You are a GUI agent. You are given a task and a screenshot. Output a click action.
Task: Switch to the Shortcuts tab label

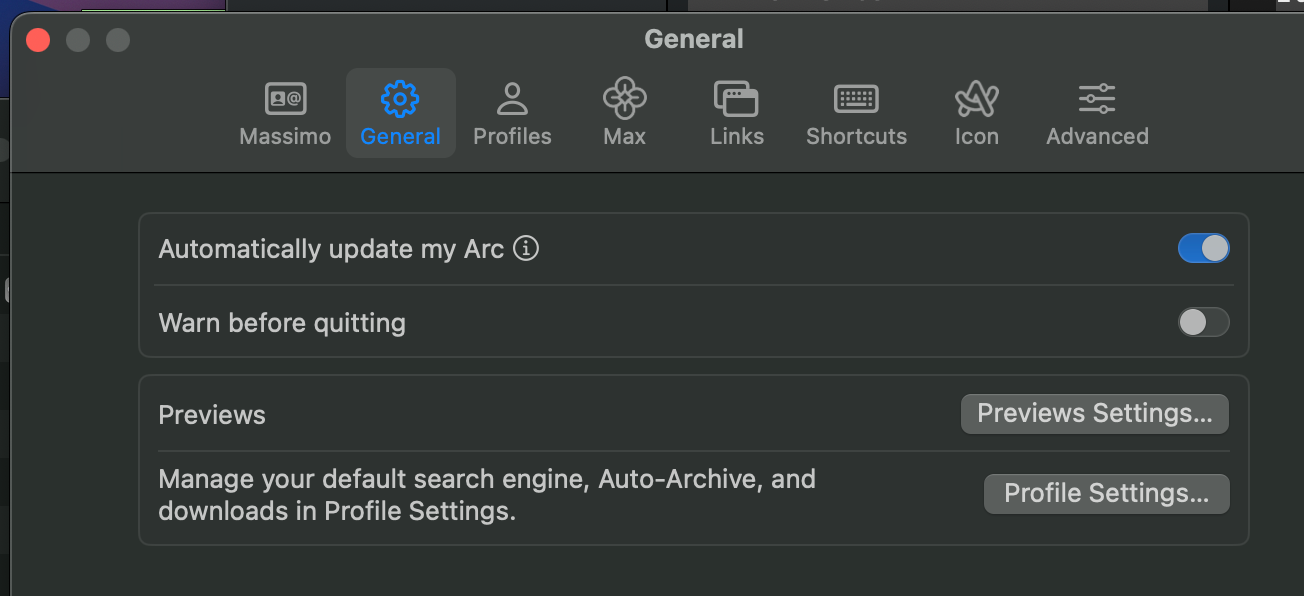[856, 136]
